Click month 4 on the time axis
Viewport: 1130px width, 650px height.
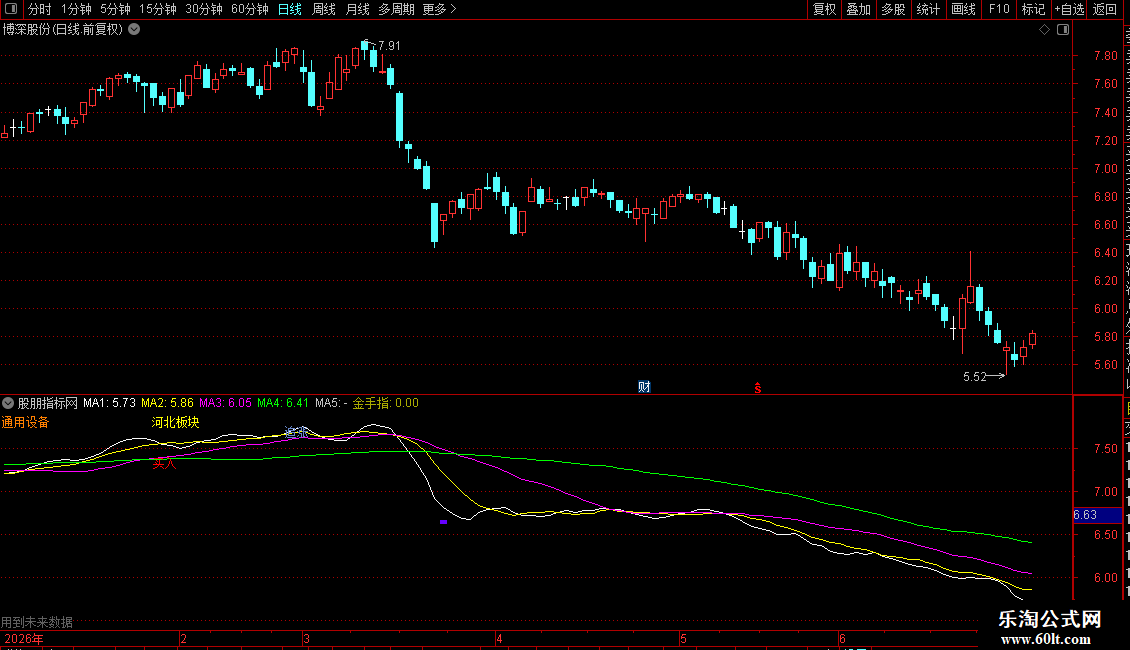pyautogui.click(x=499, y=639)
